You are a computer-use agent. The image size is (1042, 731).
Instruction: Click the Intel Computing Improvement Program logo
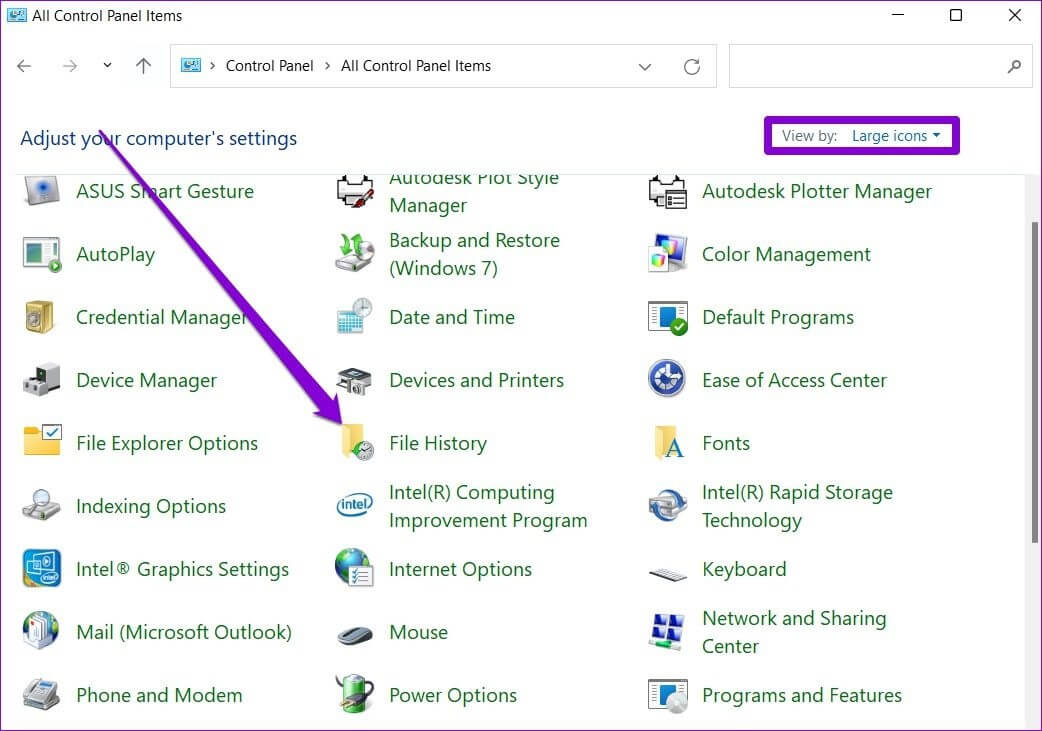354,505
